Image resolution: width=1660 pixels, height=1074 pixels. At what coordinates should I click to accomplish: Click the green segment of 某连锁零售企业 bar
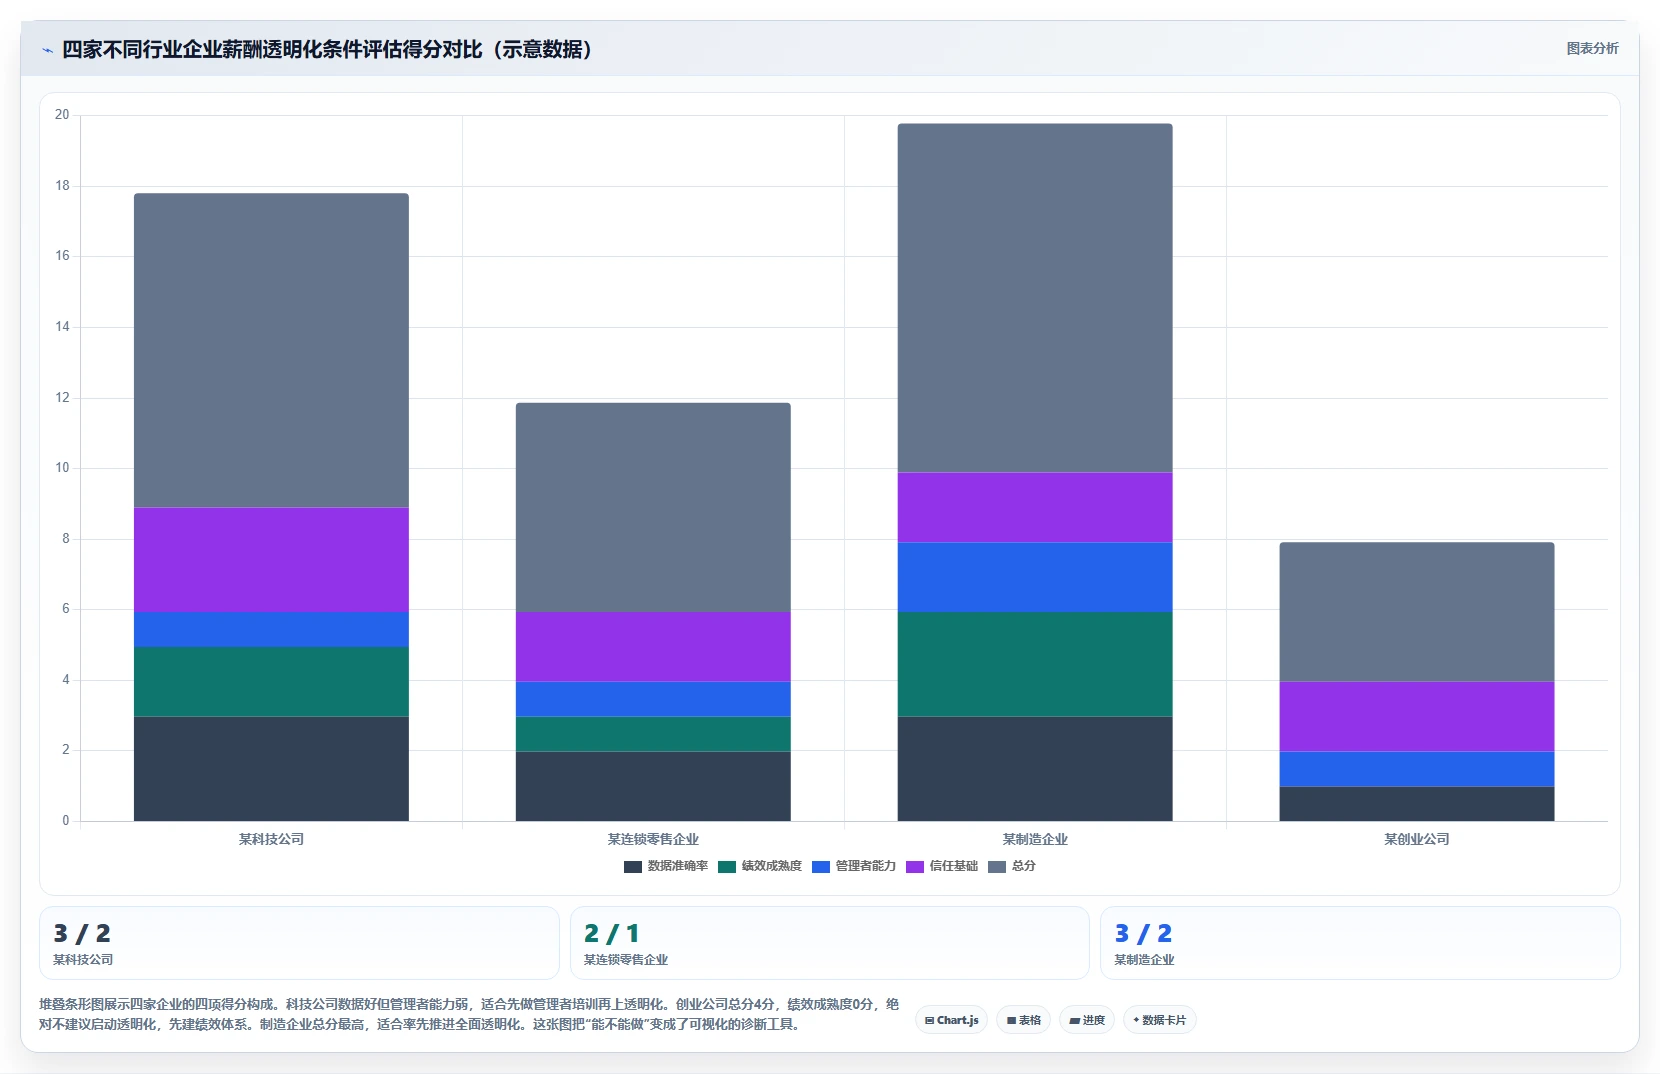653,733
